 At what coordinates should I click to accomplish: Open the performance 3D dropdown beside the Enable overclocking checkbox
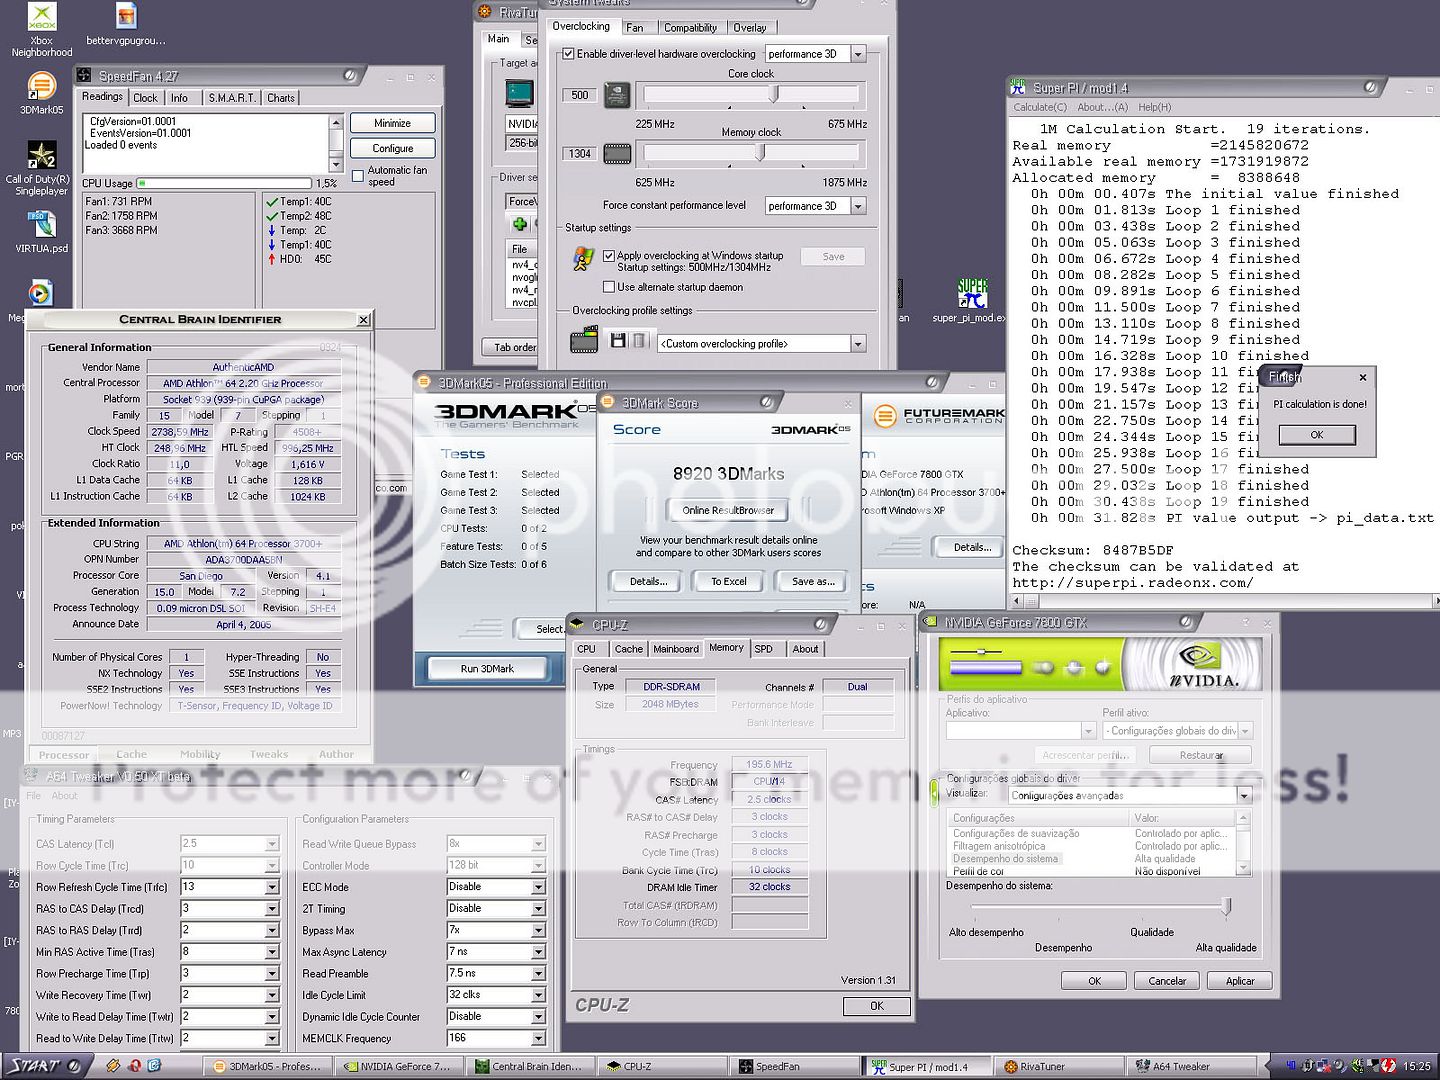pos(858,54)
